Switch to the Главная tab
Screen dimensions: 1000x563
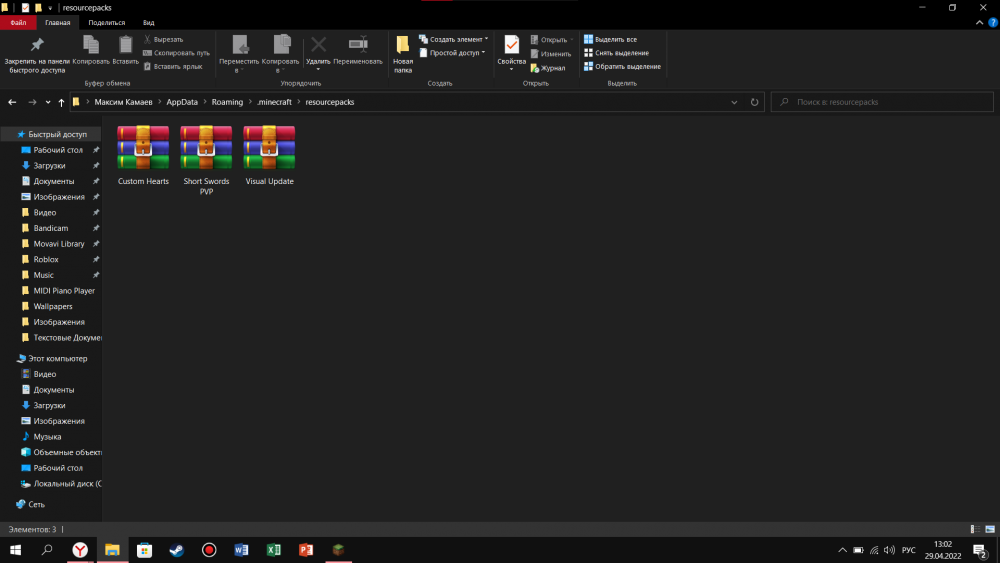tap(57, 22)
